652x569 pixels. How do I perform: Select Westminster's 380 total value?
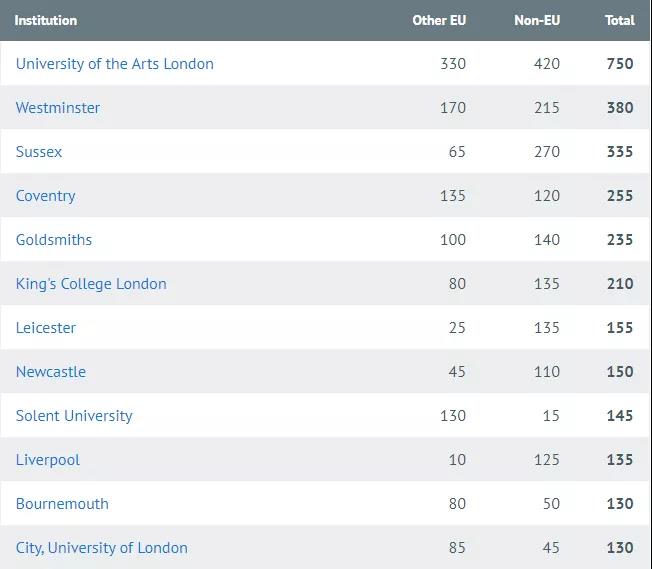click(620, 108)
